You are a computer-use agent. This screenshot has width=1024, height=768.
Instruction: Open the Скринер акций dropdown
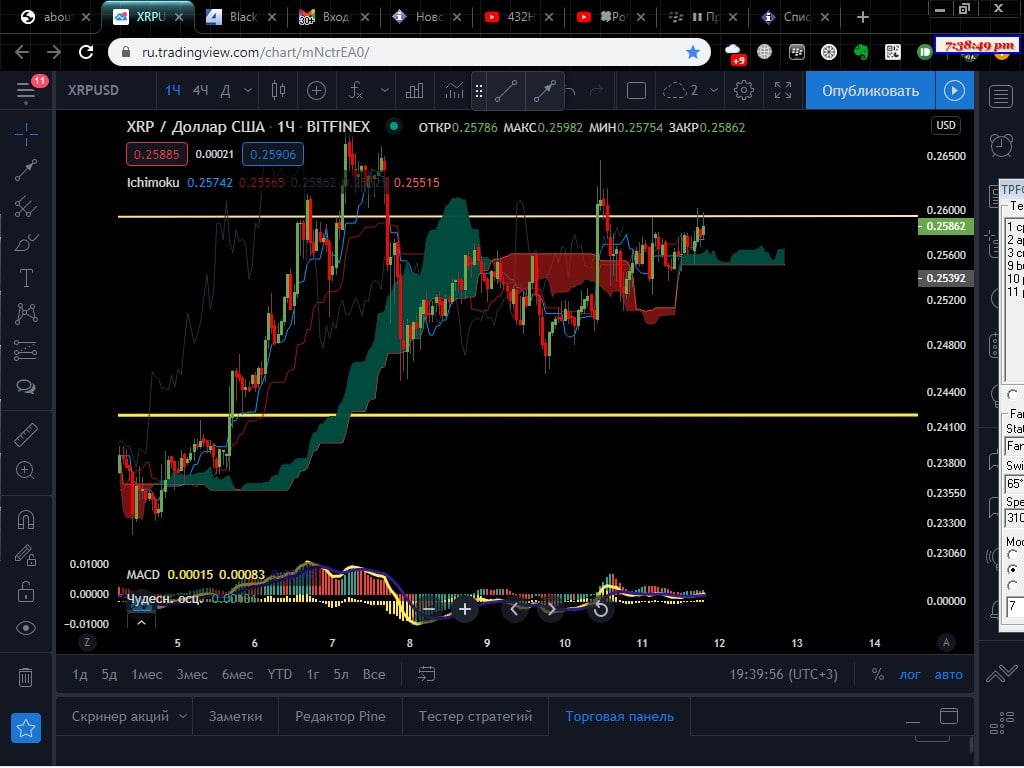[129, 716]
